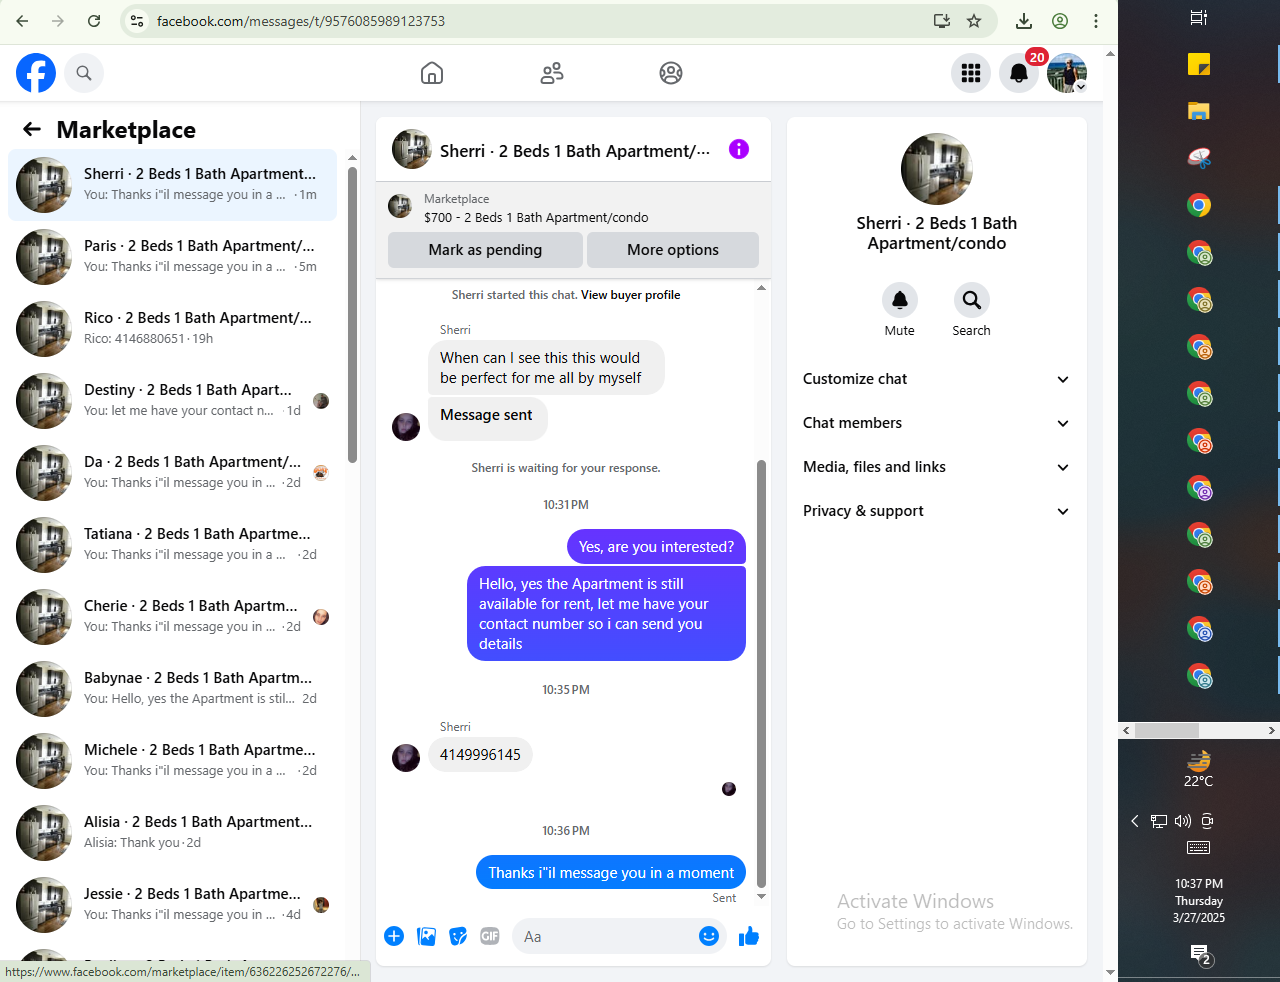Expand Chat members section

coord(937,423)
